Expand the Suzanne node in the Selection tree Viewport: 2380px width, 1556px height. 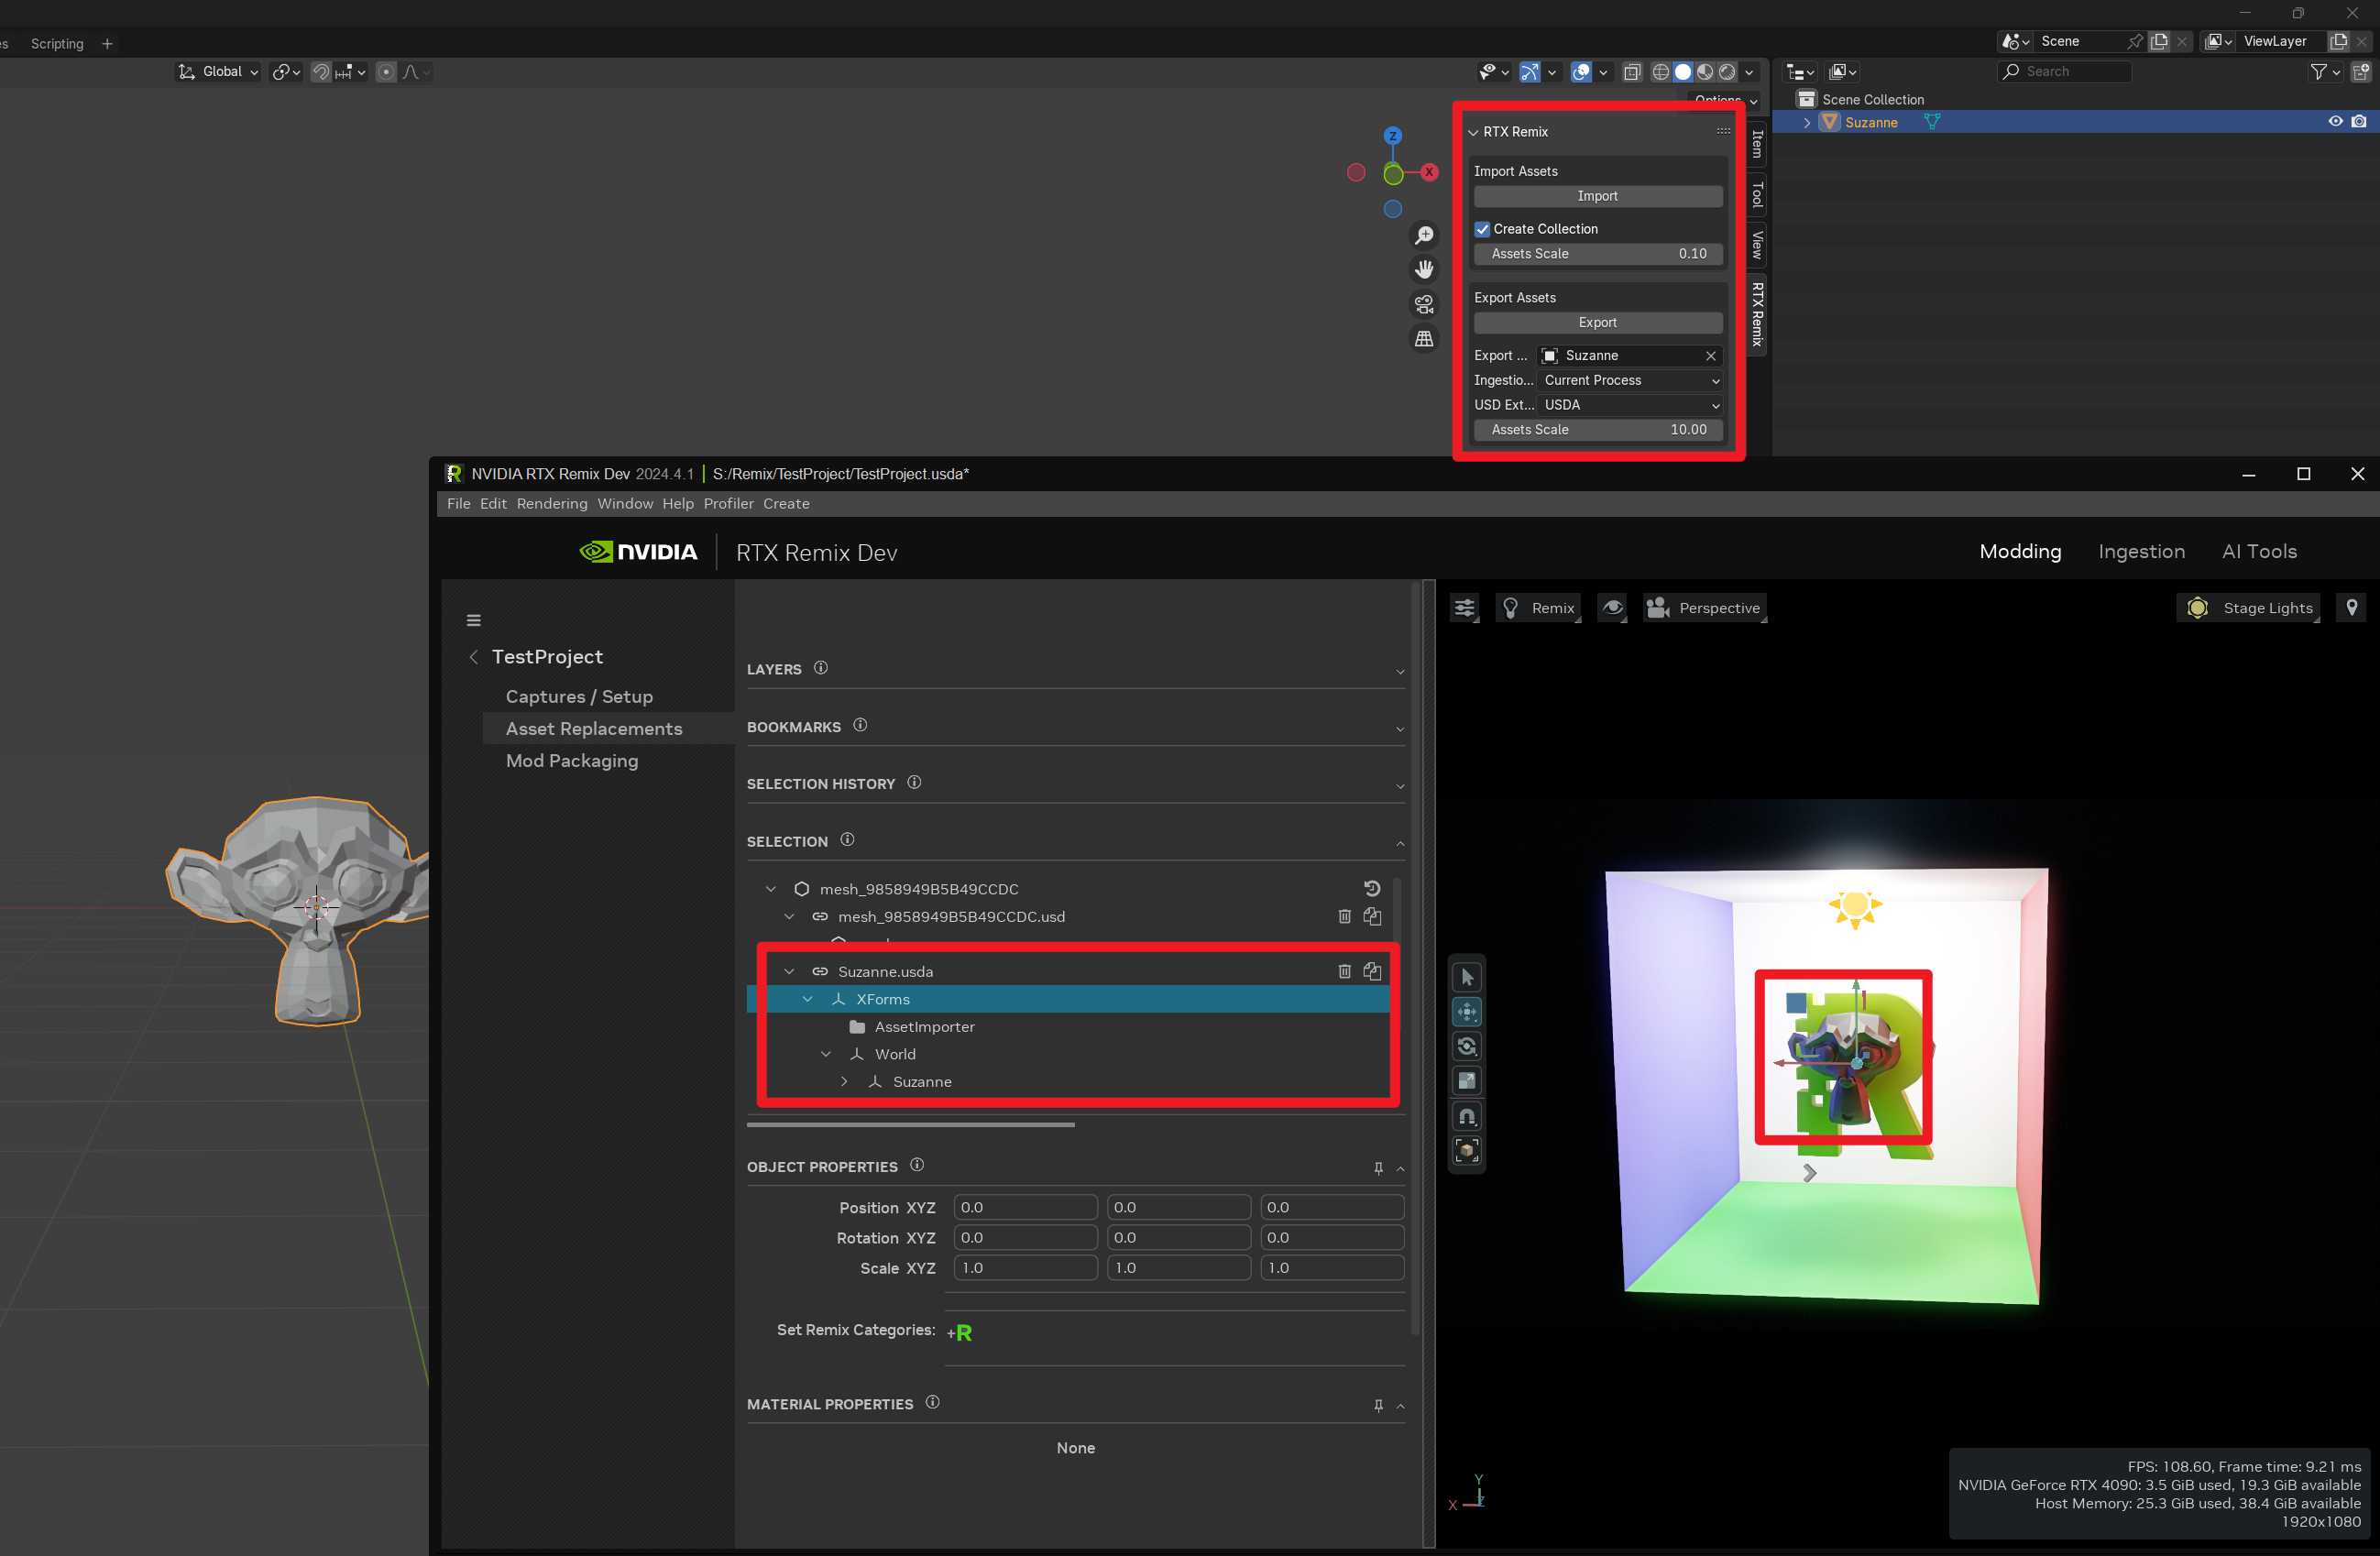[x=843, y=1081]
